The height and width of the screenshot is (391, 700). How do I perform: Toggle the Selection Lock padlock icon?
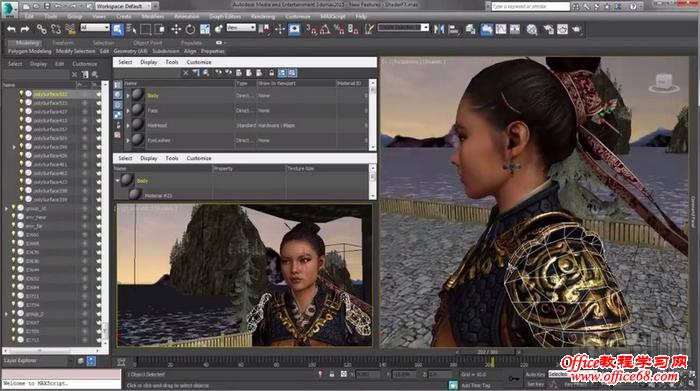coord(332,374)
